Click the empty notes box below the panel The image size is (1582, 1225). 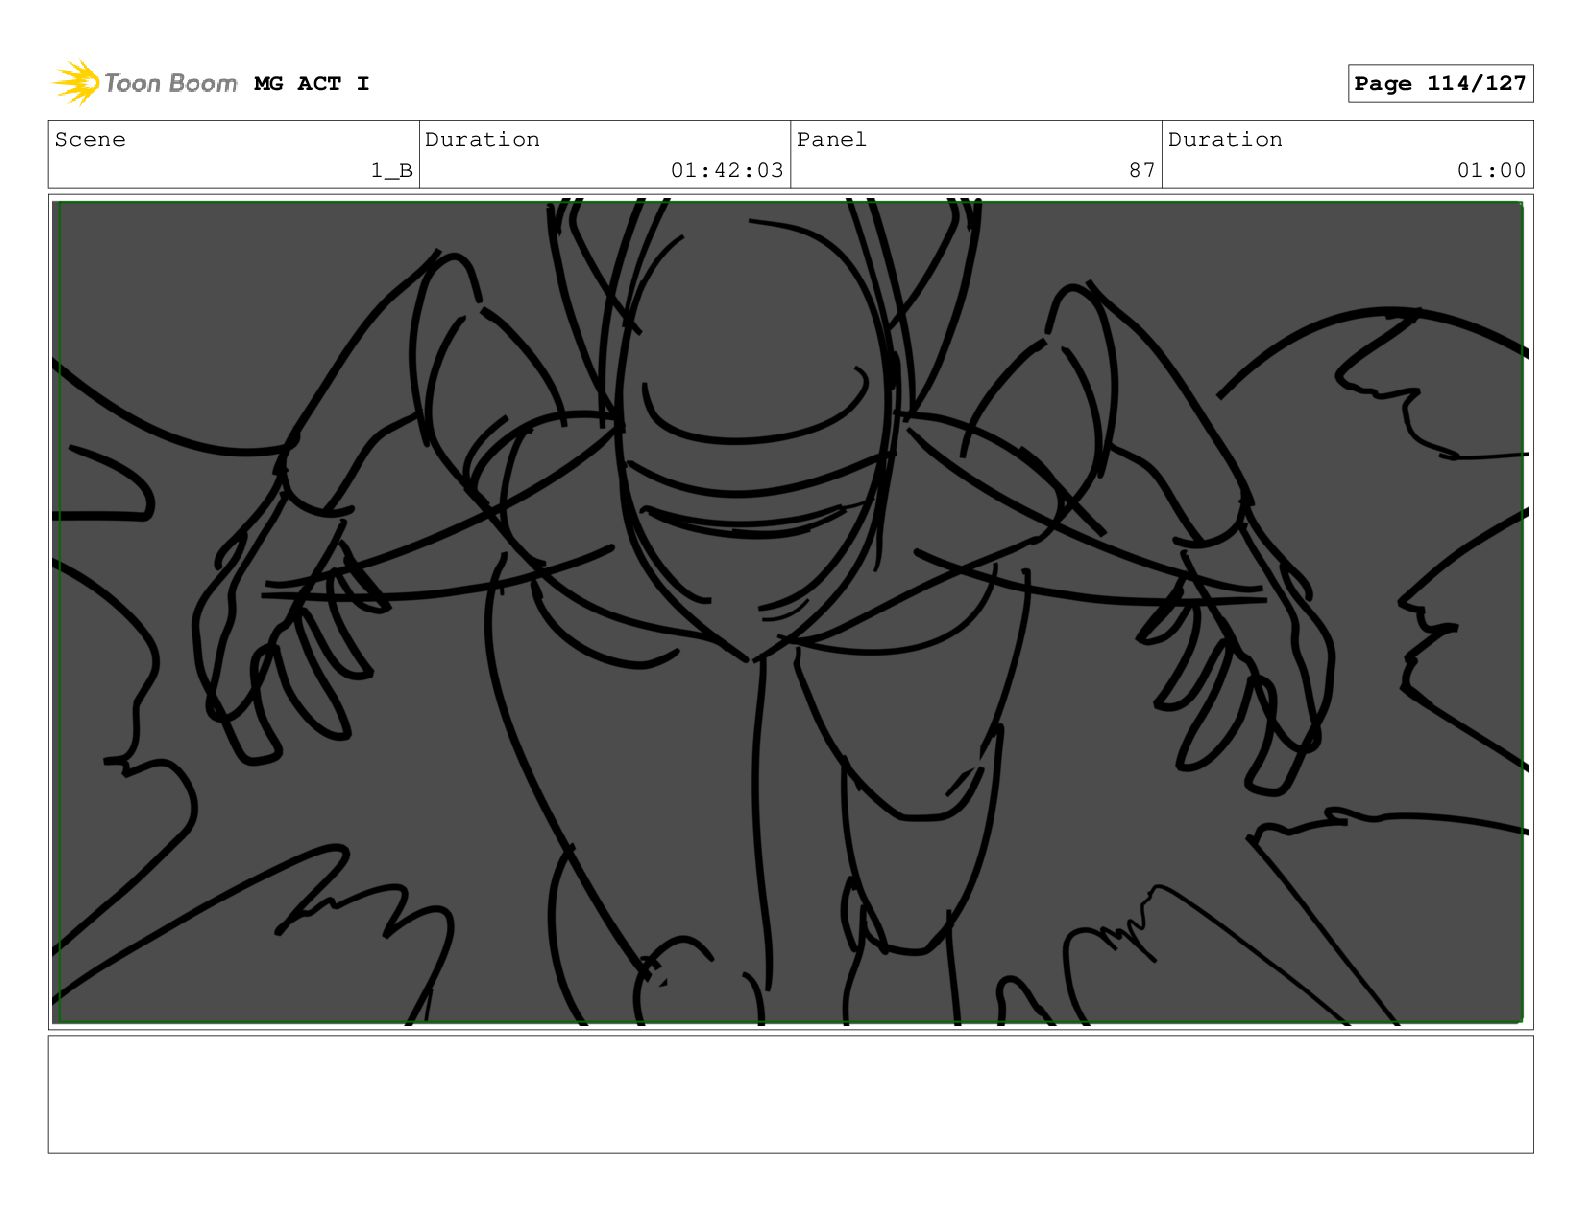pyautogui.click(x=790, y=1094)
